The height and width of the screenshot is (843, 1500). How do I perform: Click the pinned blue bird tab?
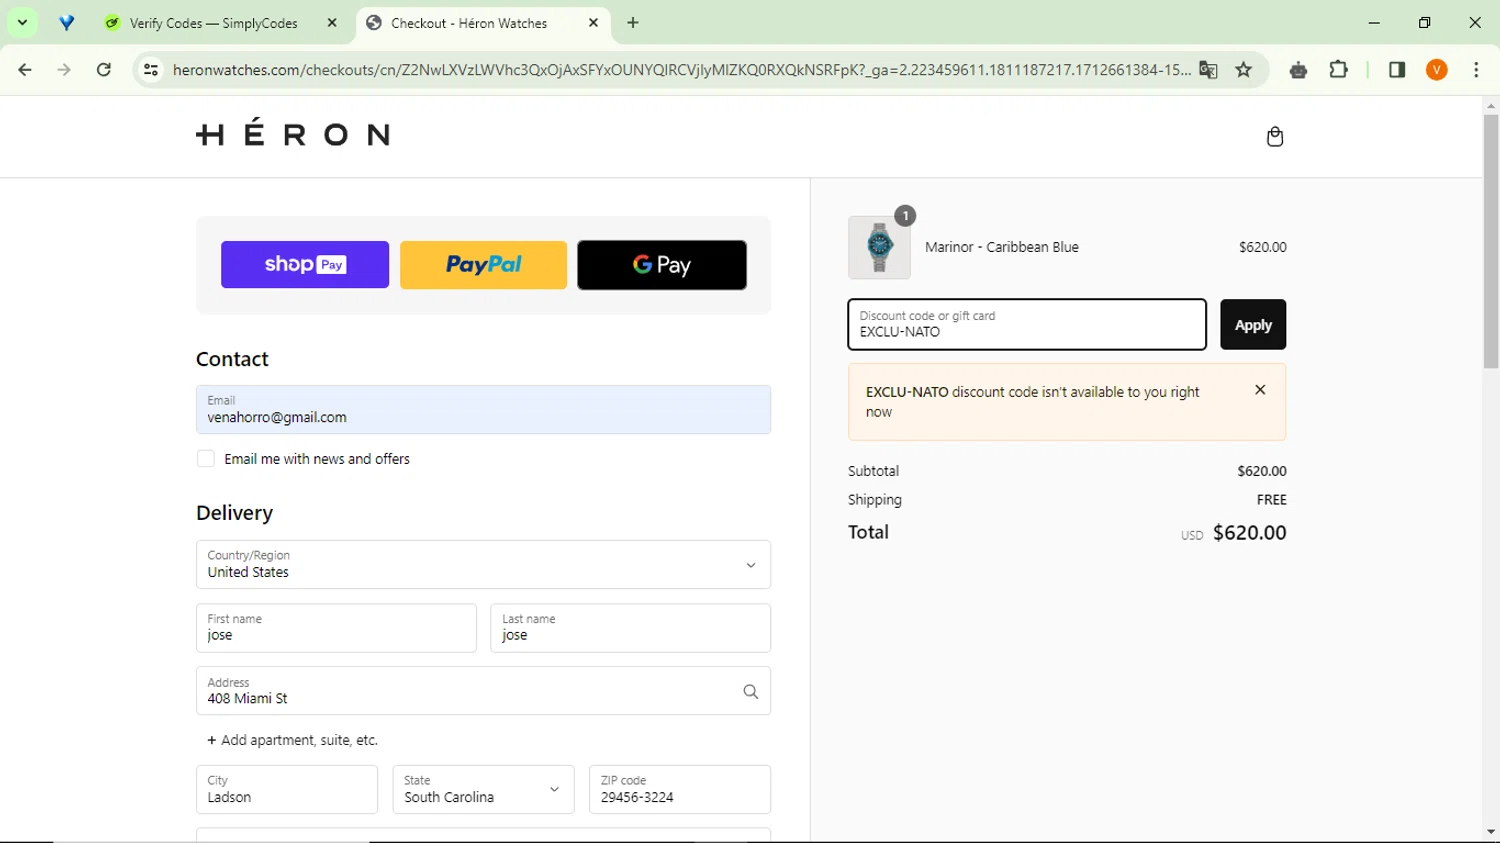[x=66, y=22]
